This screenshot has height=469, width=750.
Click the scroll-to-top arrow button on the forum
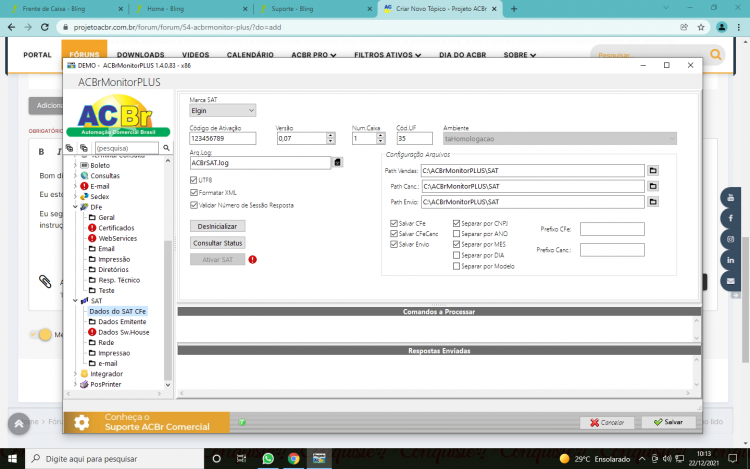tap(19, 424)
